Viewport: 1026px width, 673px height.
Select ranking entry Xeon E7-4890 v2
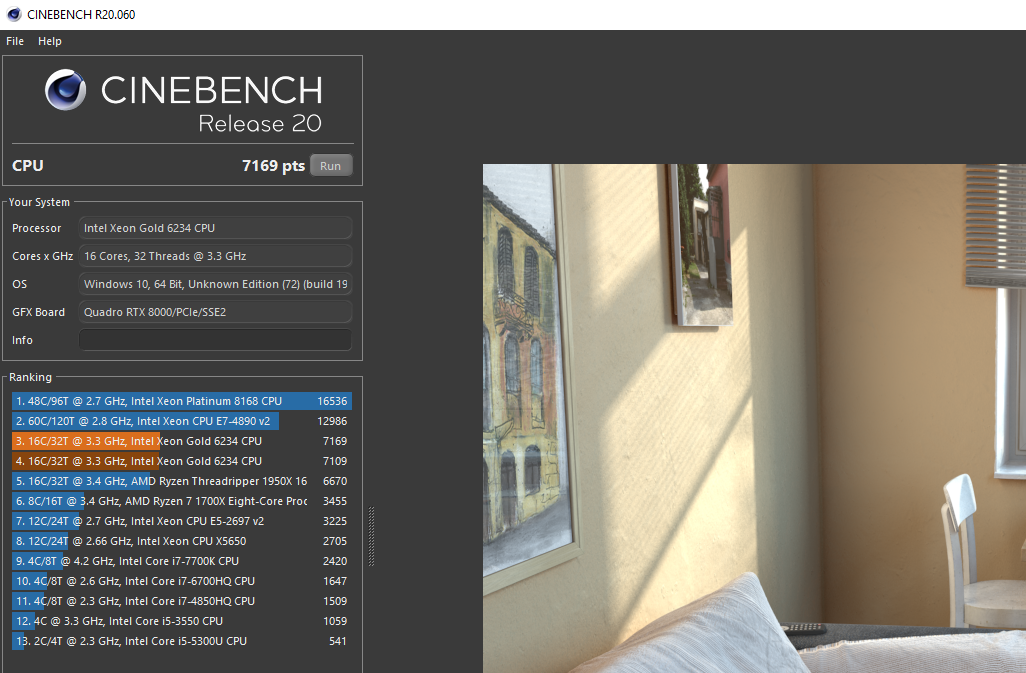(x=182, y=421)
